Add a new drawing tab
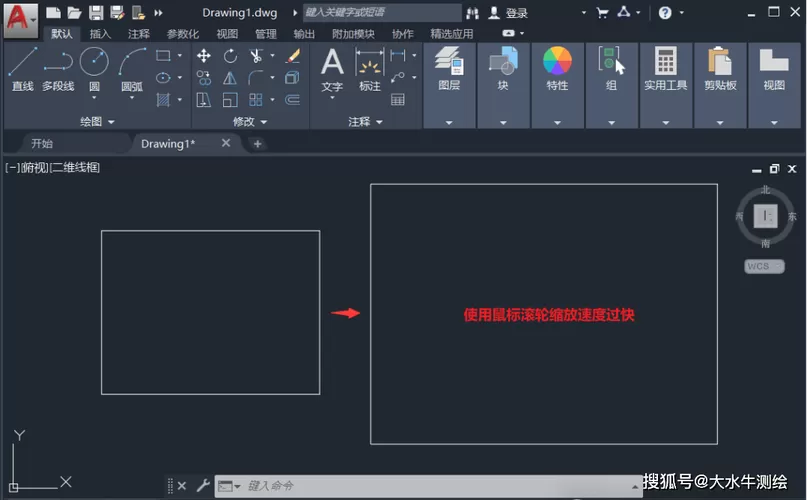 258,144
